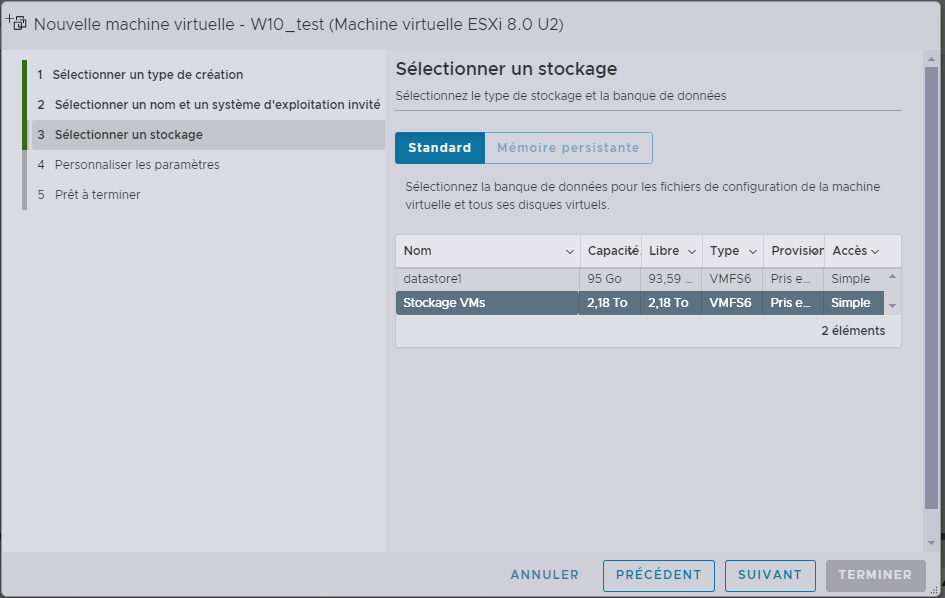Image resolution: width=945 pixels, height=598 pixels.
Task: Open the Type column chevron menu
Action: point(753,251)
